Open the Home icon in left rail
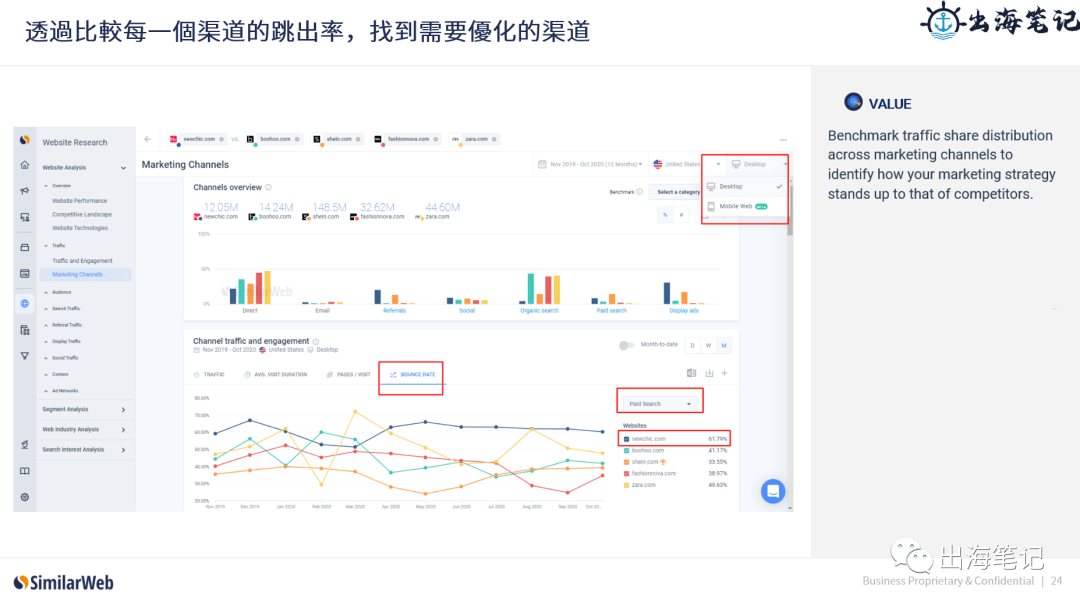 (x=25, y=165)
